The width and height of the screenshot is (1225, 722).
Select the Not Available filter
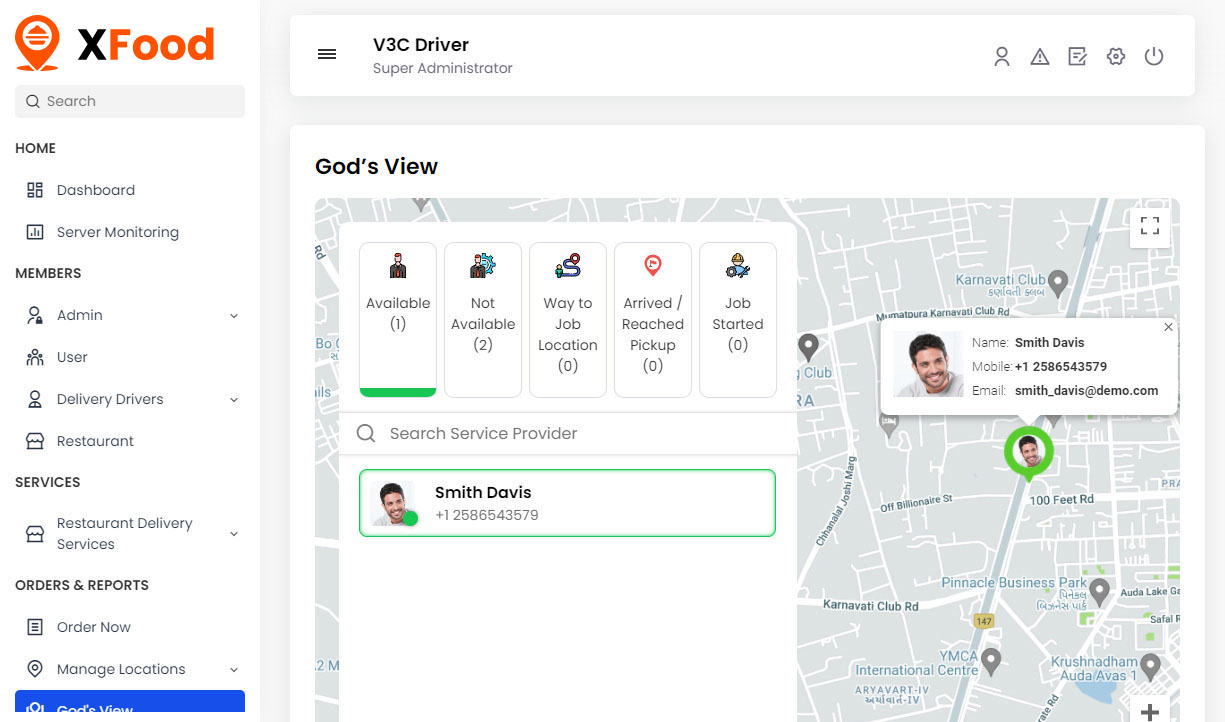[x=483, y=318]
